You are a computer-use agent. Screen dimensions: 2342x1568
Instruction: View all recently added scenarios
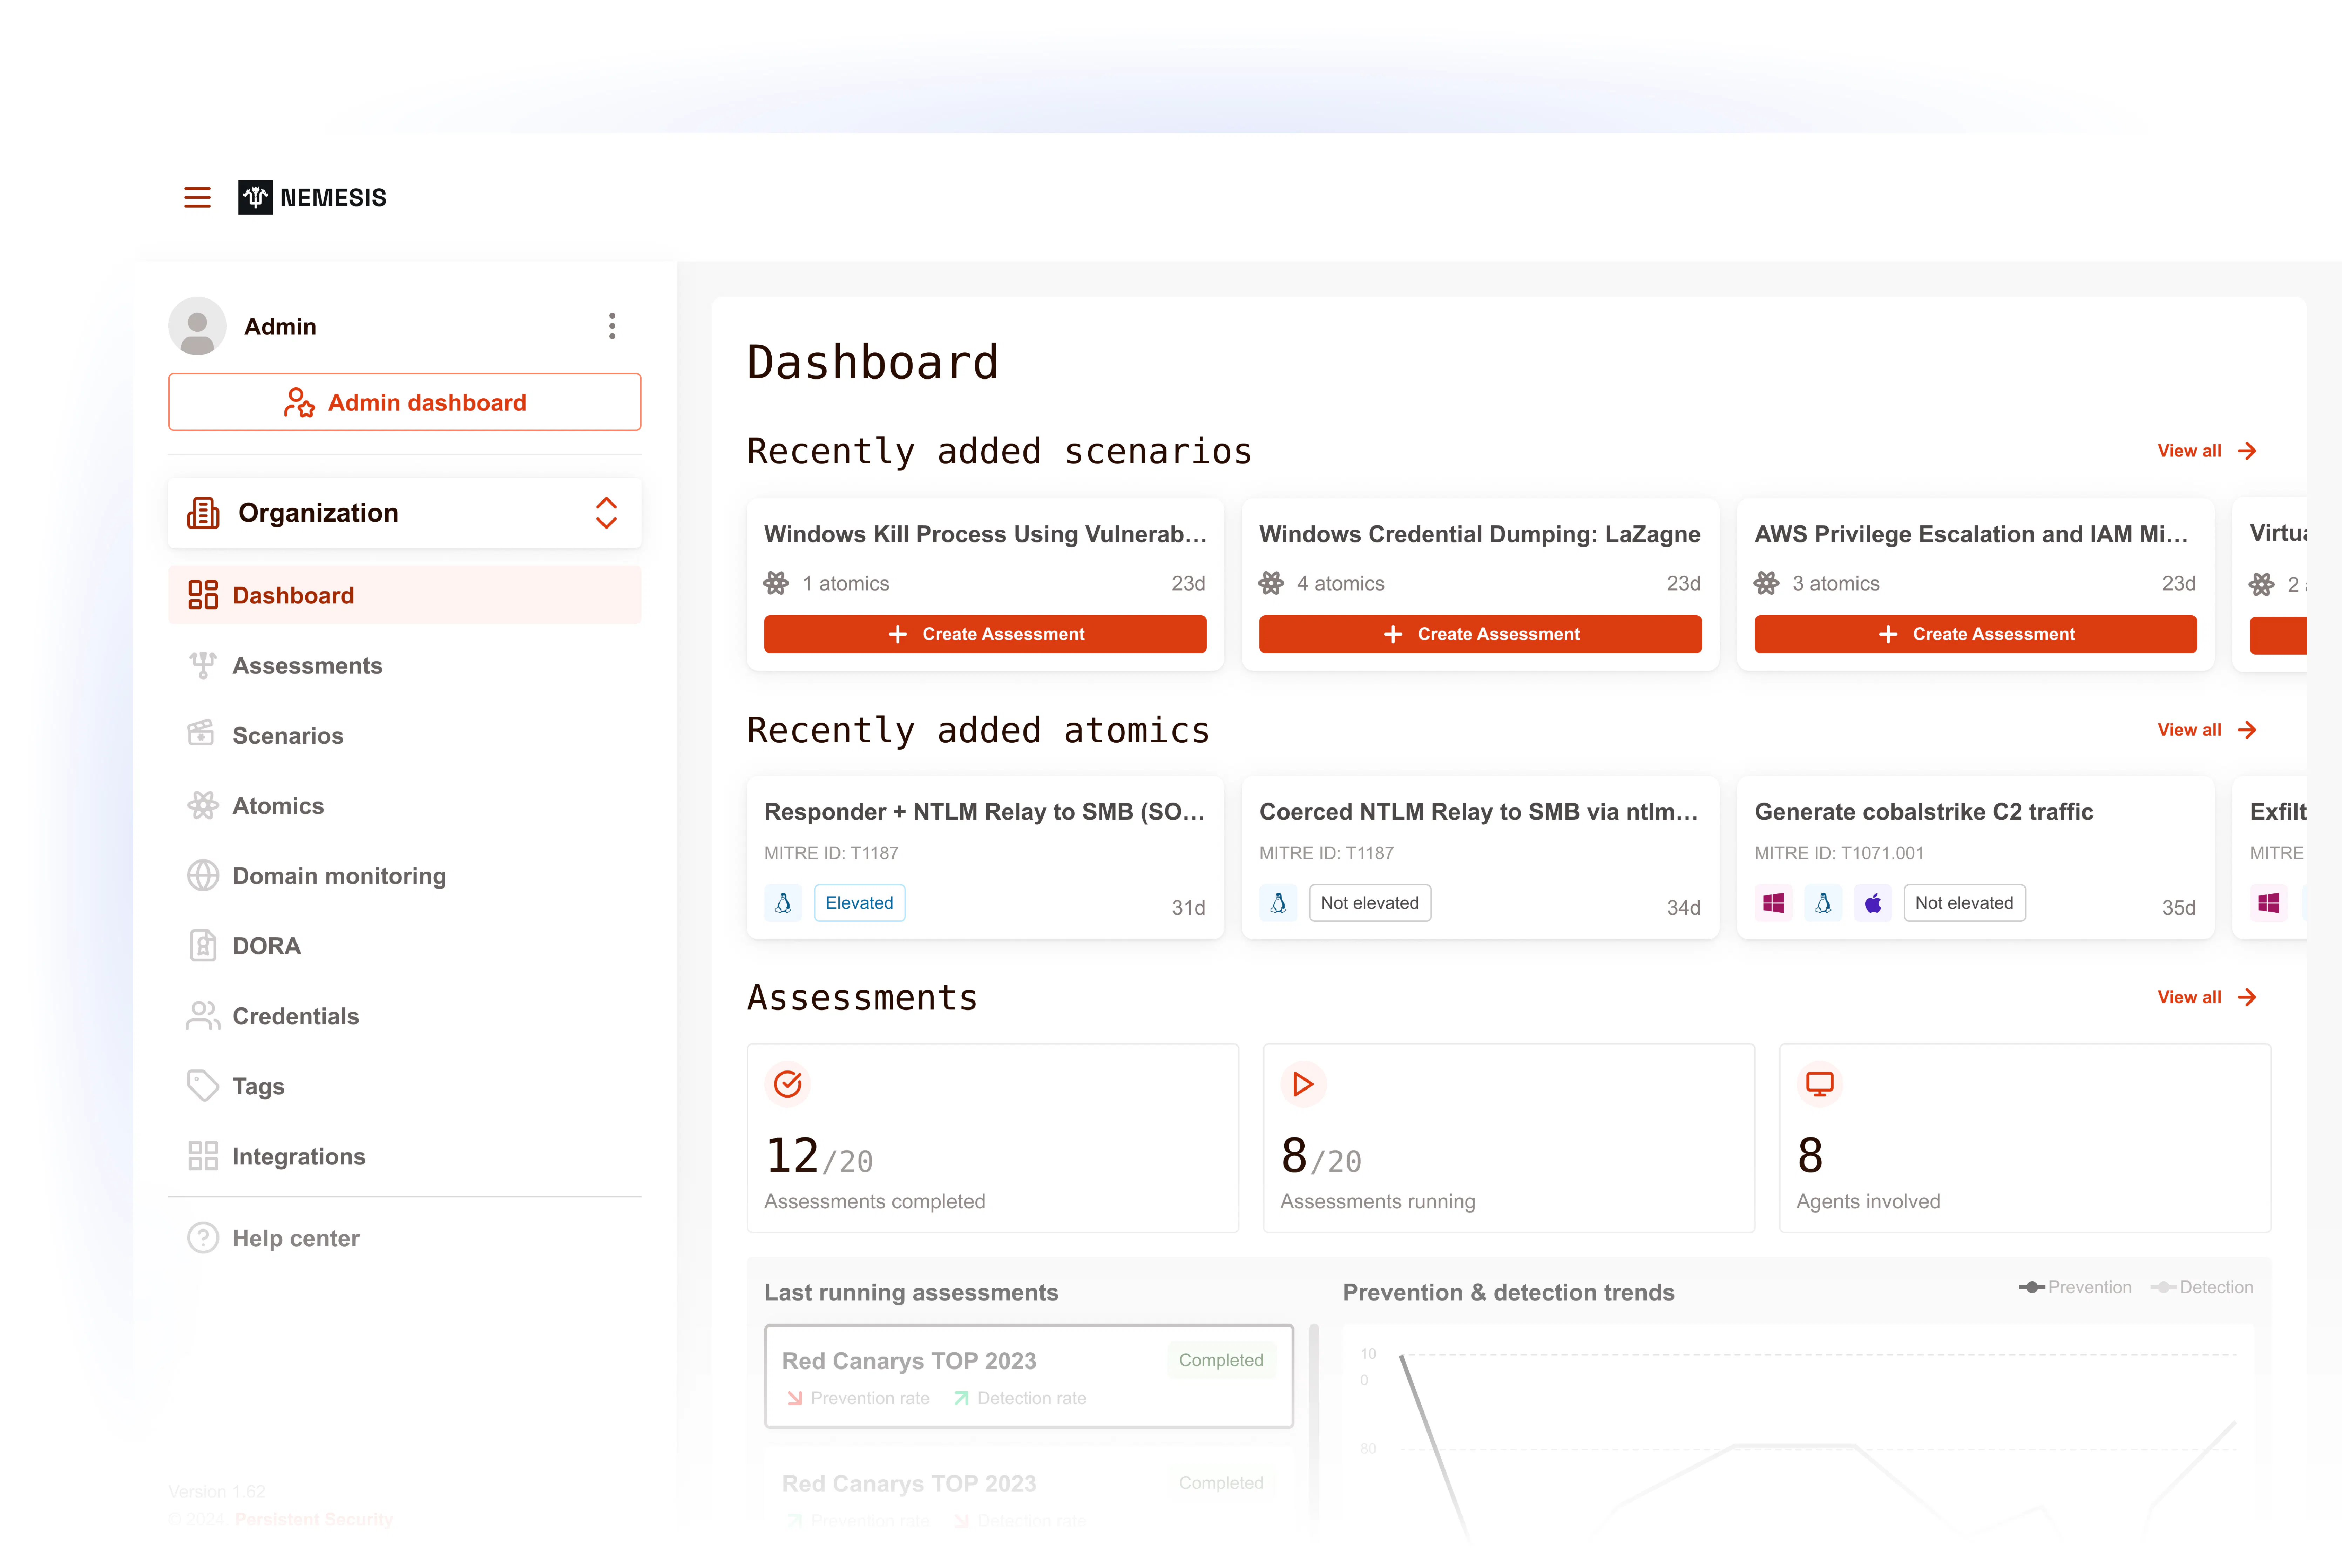[x=2207, y=451]
